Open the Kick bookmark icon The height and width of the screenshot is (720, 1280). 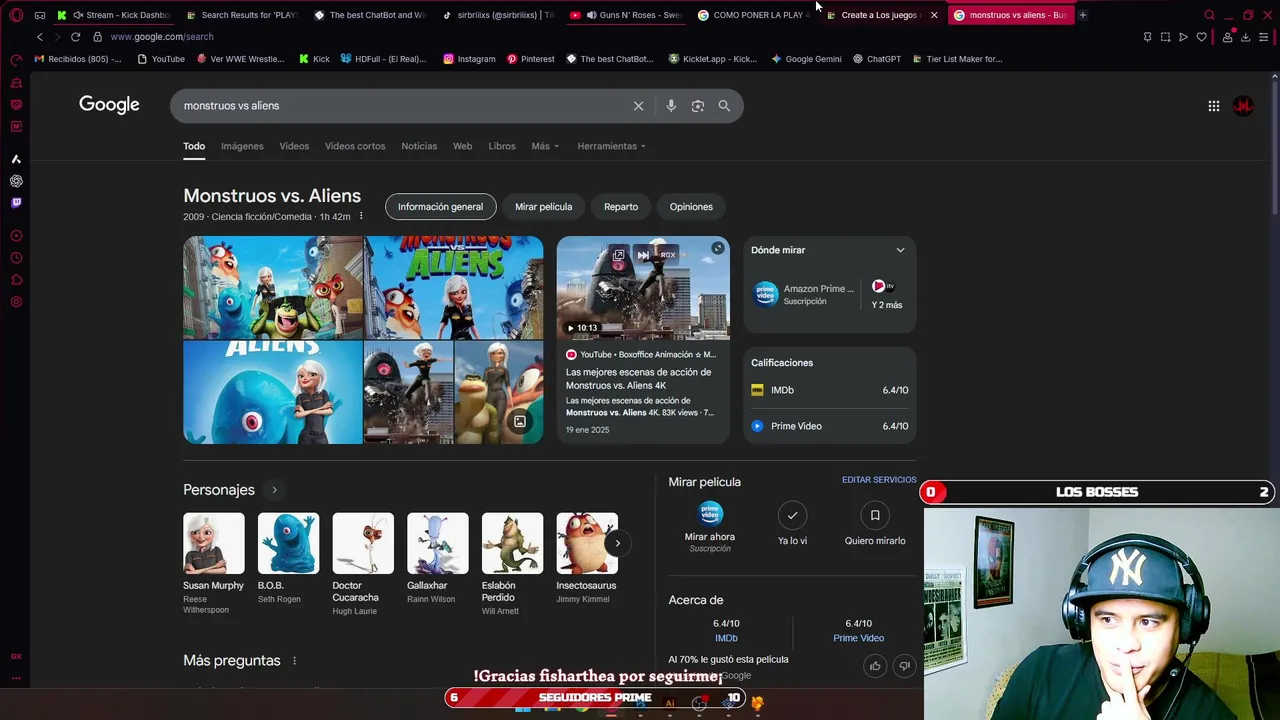pos(313,59)
